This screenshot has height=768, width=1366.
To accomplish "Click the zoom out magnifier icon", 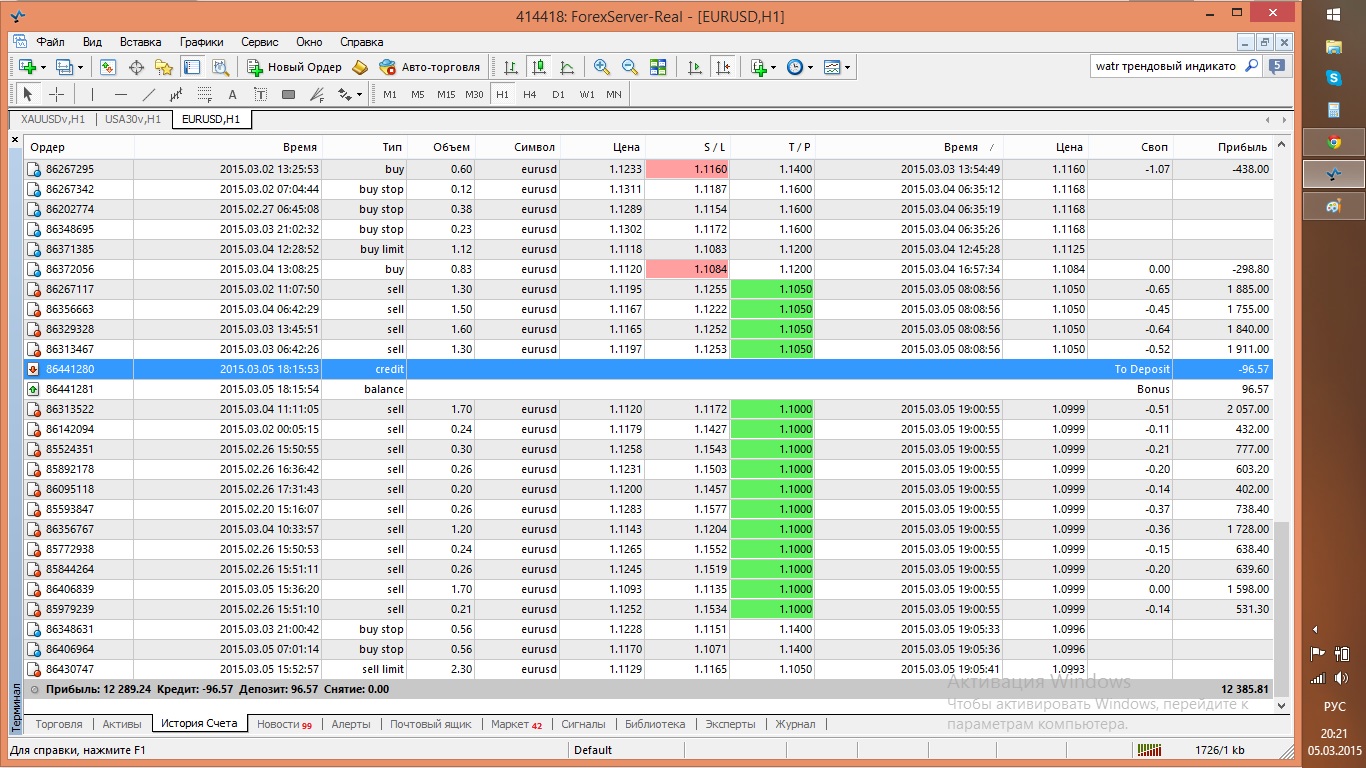I will point(630,67).
